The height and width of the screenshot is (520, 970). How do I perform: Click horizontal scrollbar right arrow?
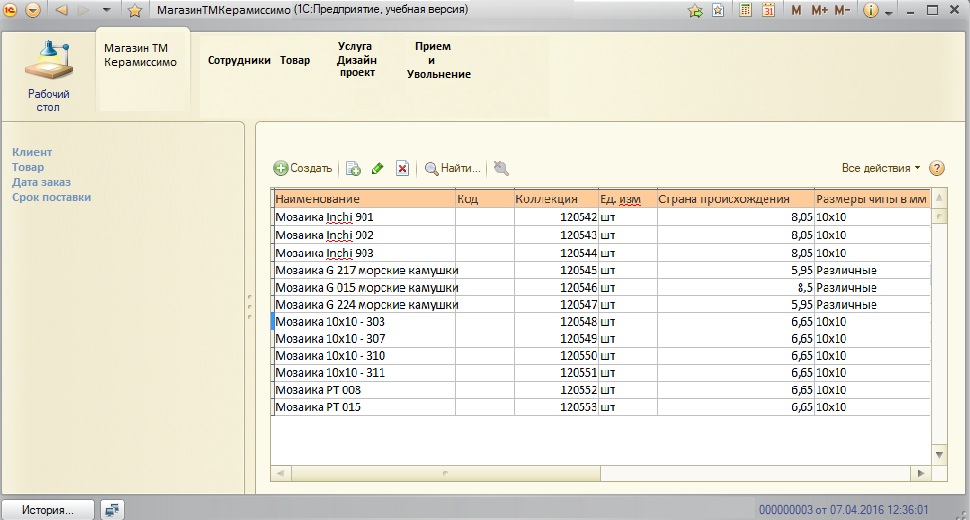click(x=921, y=474)
